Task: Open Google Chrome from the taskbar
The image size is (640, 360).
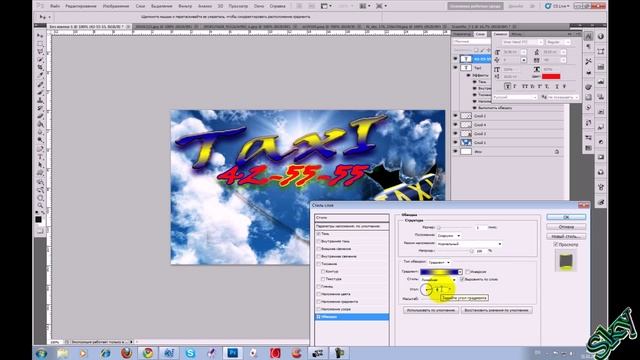Action: (x=148, y=353)
